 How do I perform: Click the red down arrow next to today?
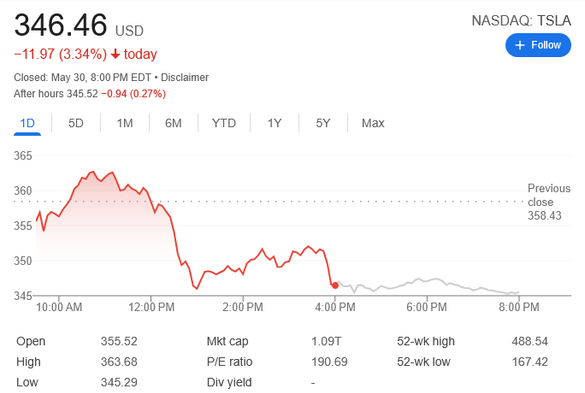pos(115,54)
